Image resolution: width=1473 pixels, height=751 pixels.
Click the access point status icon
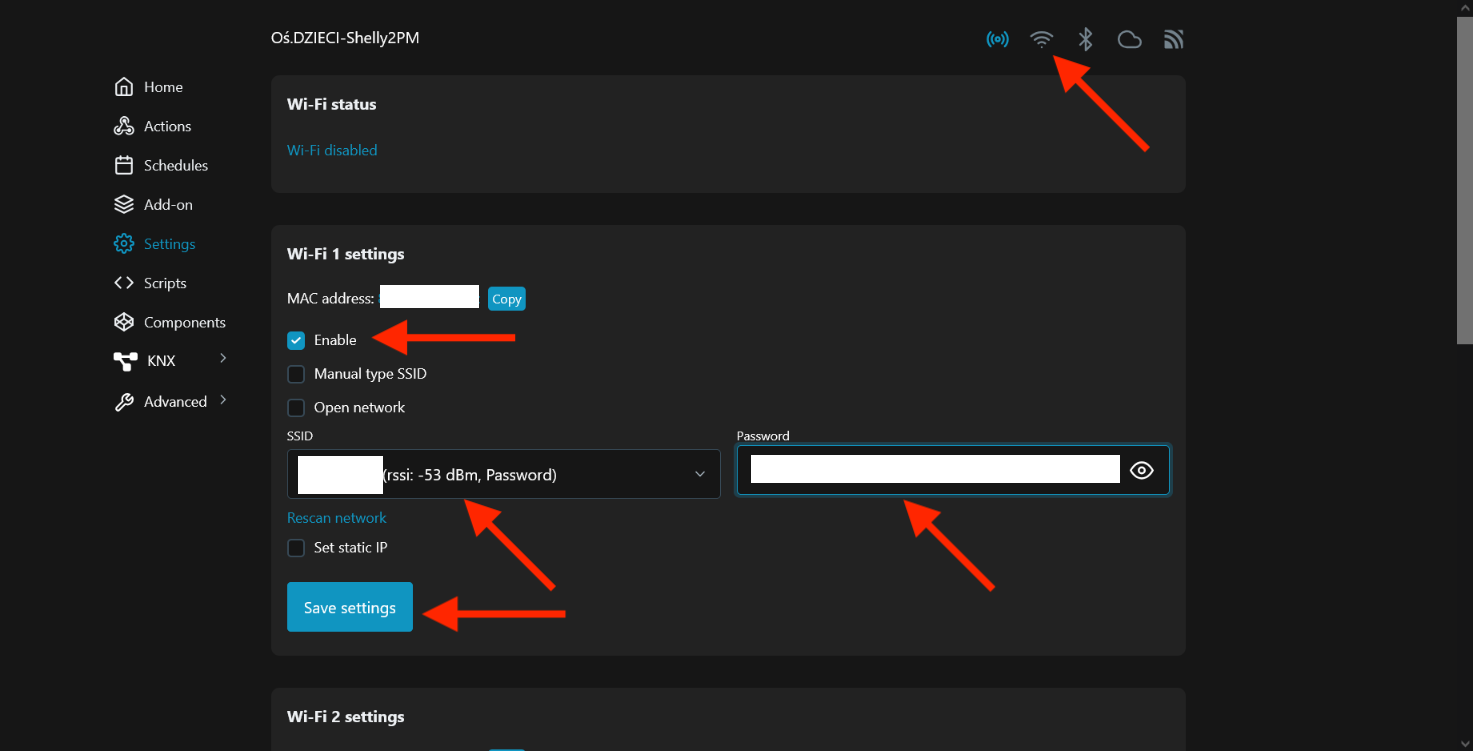pos(997,40)
